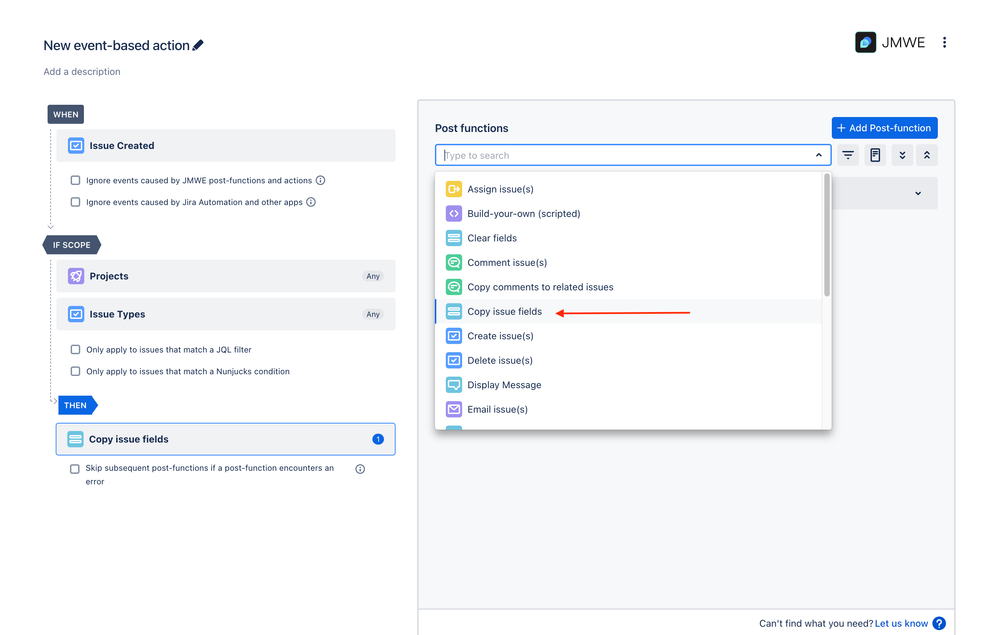Click the JMWE app logo
This screenshot has width=999, height=635.
point(865,43)
